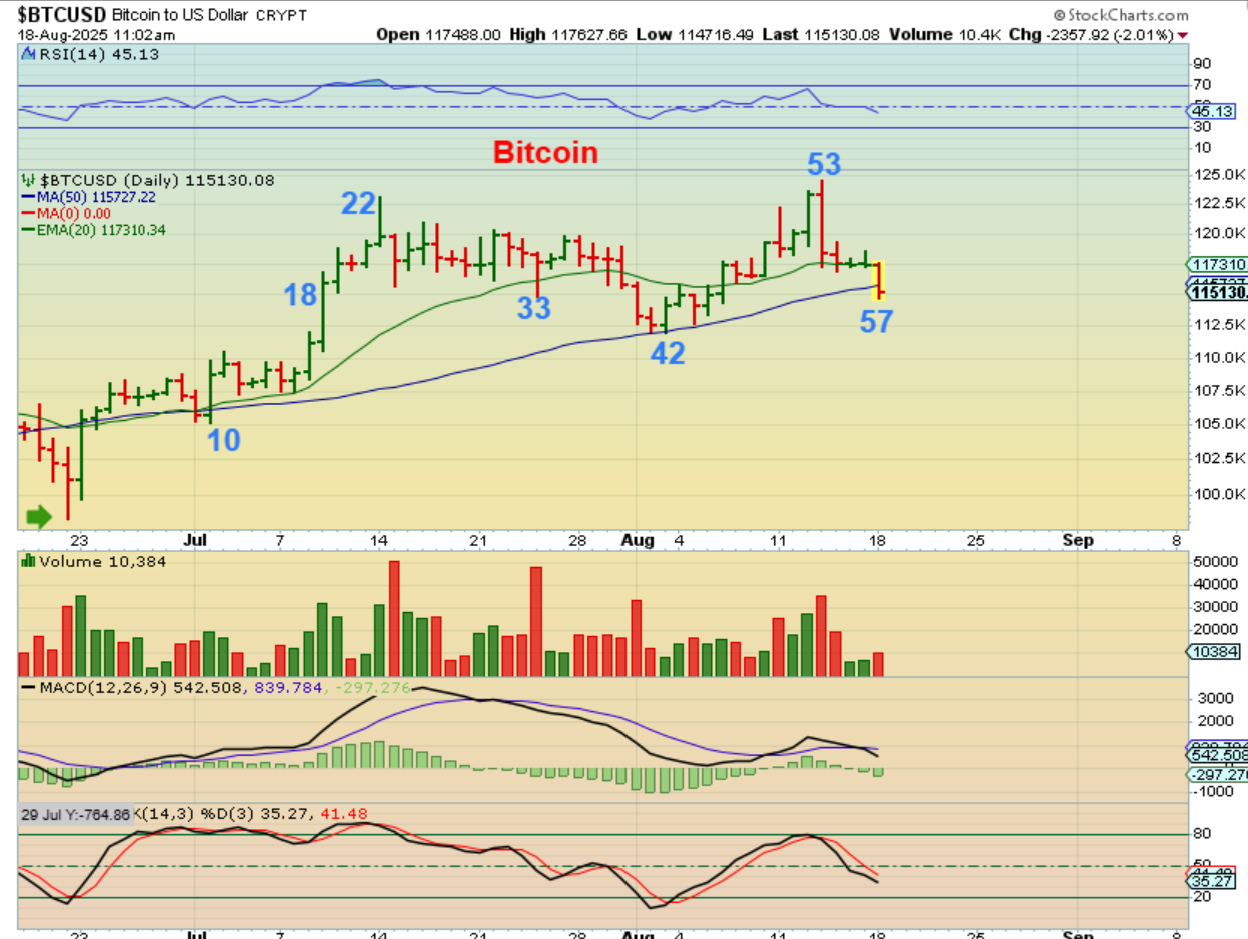Click the blue '18' annotation on the chart
This screenshot has height=939, width=1248.
tap(301, 295)
